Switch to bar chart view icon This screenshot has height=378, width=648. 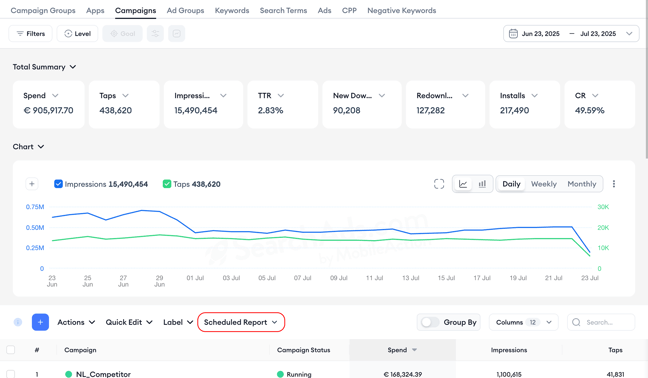coord(482,184)
